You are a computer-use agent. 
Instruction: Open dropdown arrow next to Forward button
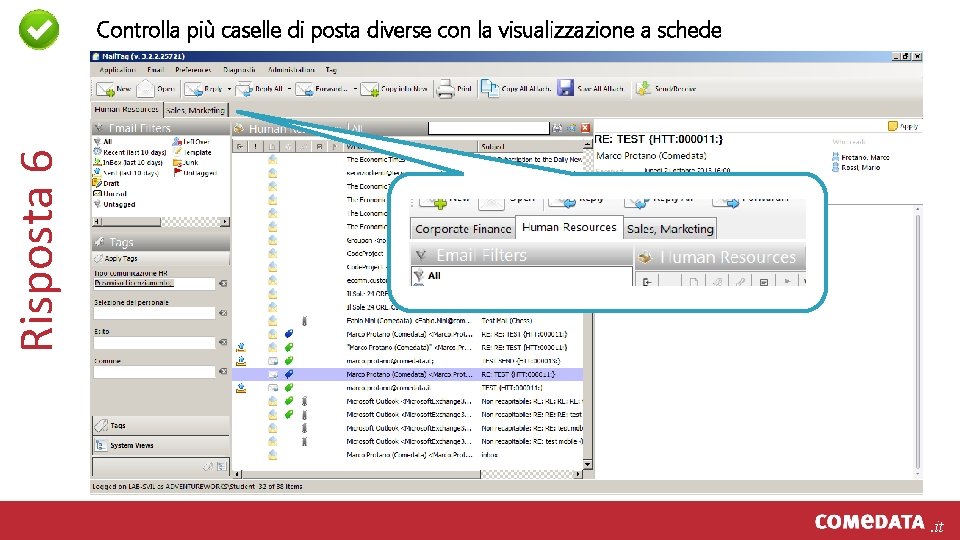coord(355,89)
